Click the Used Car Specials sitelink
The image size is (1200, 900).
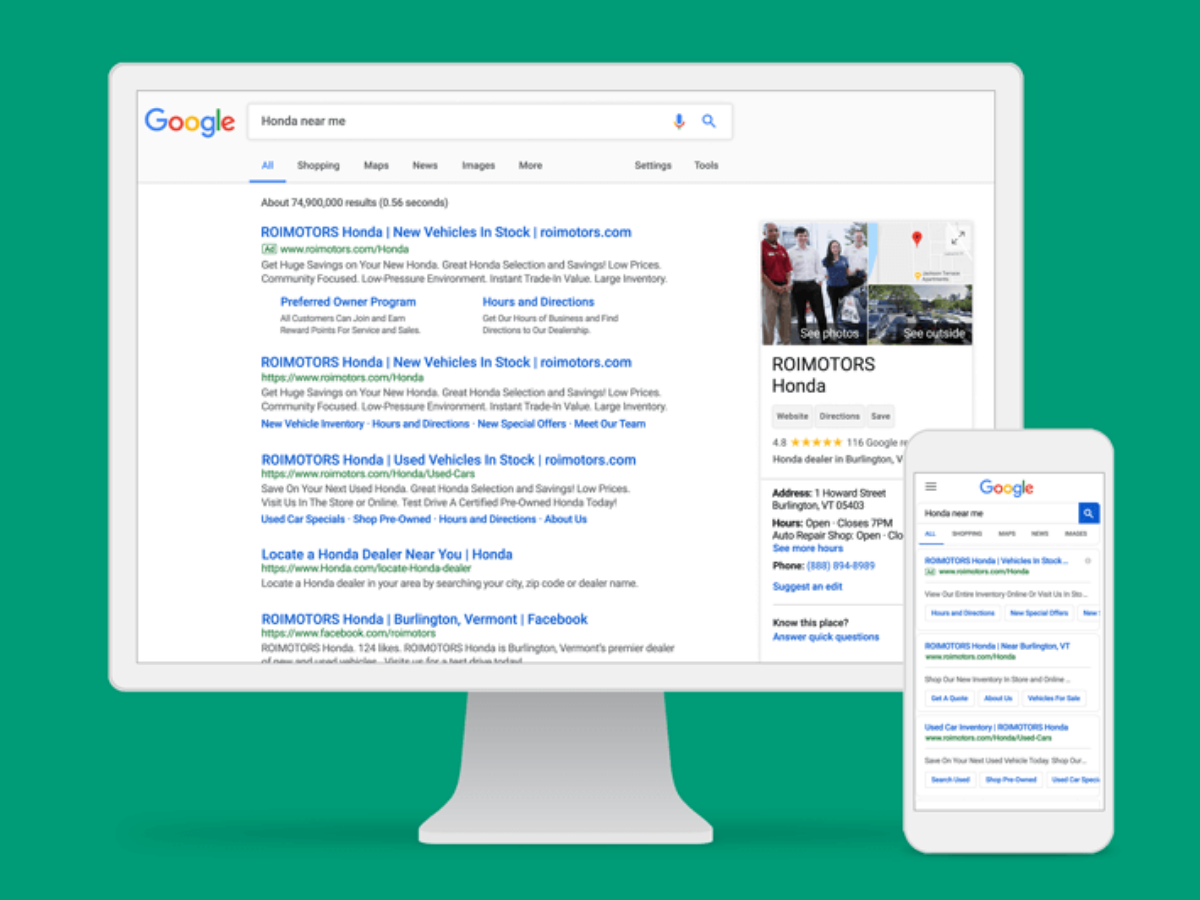303,519
